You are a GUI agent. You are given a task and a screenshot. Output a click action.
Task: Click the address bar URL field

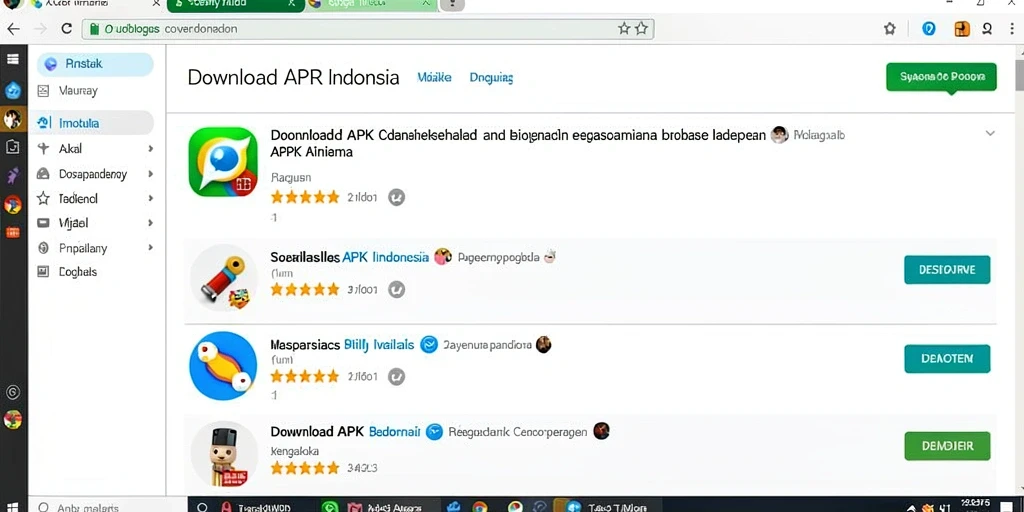point(368,29)
